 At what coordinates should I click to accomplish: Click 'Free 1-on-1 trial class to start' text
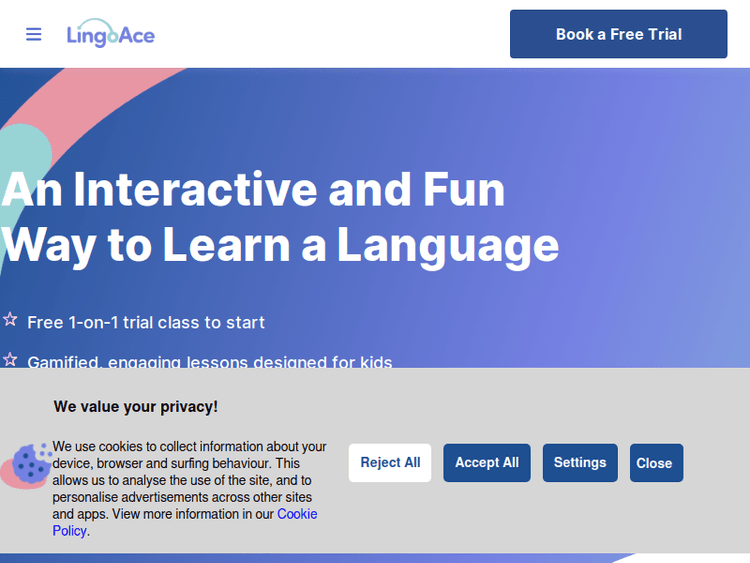146,322
